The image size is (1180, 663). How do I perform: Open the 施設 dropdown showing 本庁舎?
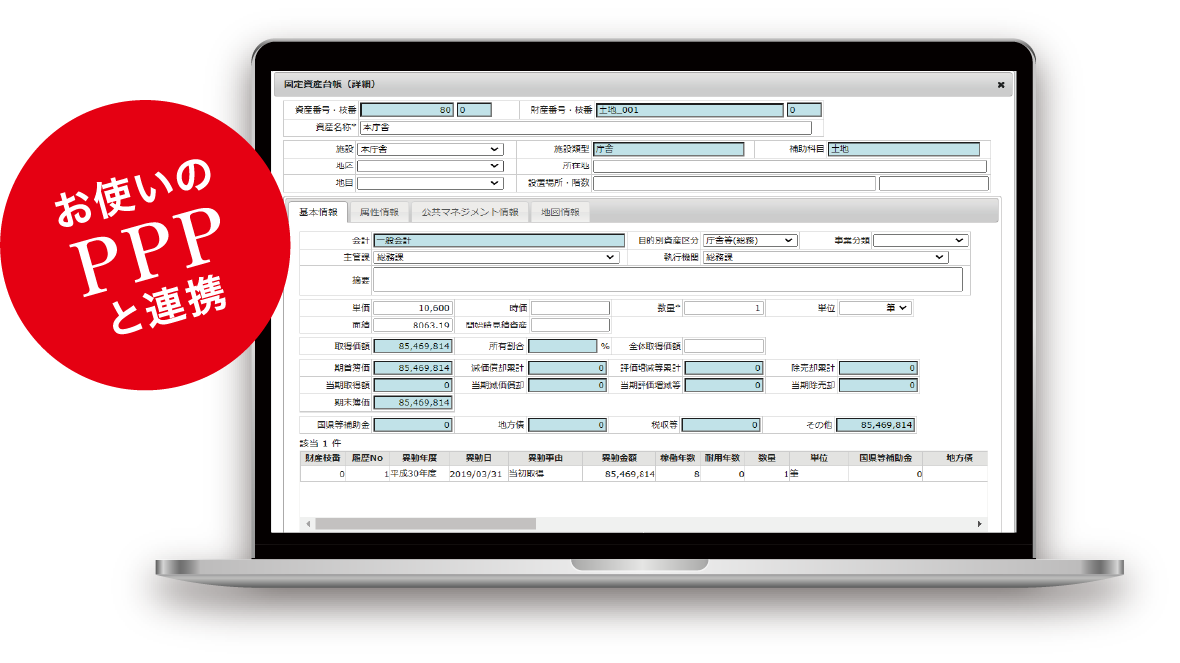tap(430, 149)
